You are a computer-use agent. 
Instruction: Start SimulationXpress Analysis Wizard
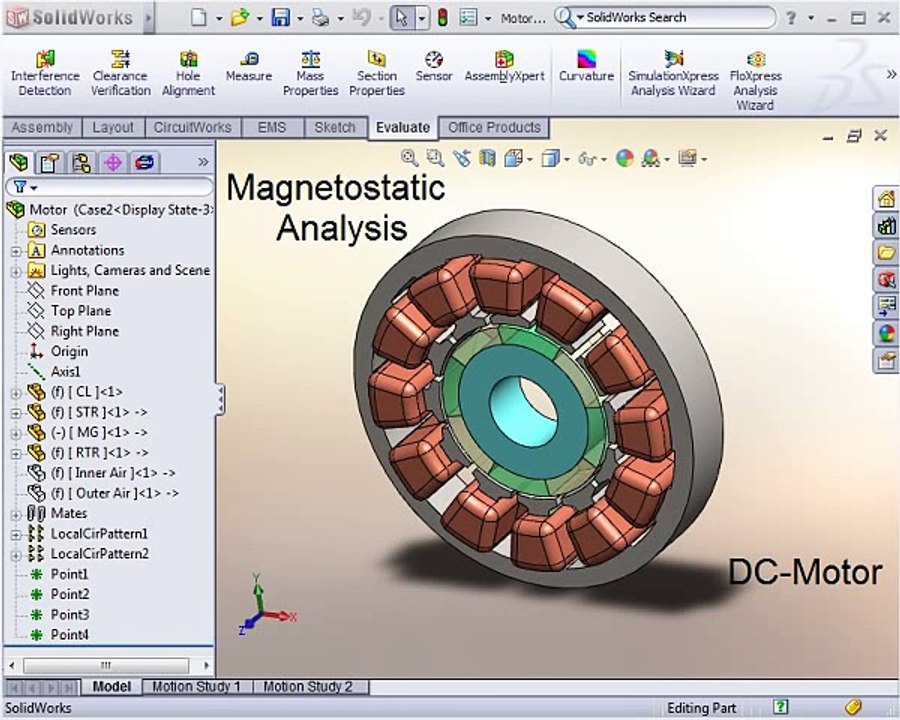point(673,73)
